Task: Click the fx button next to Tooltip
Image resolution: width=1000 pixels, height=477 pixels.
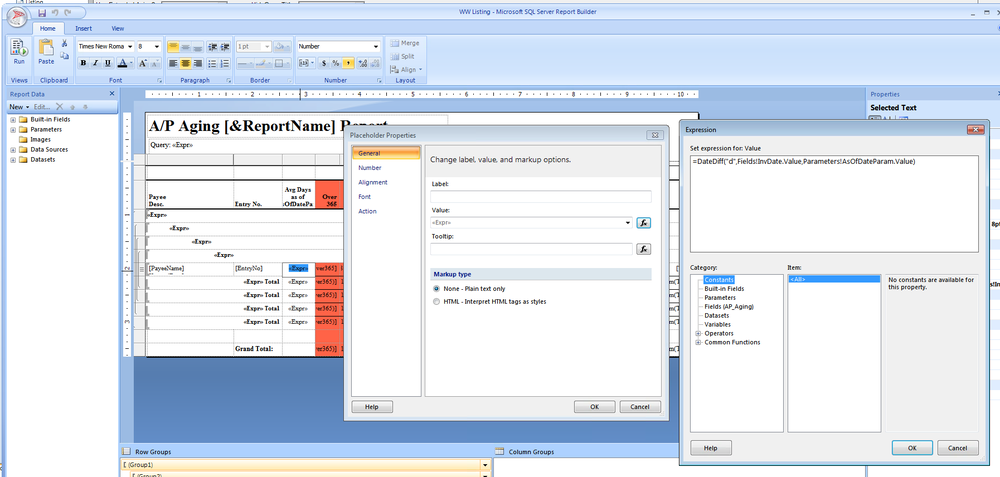Action: 644,249
